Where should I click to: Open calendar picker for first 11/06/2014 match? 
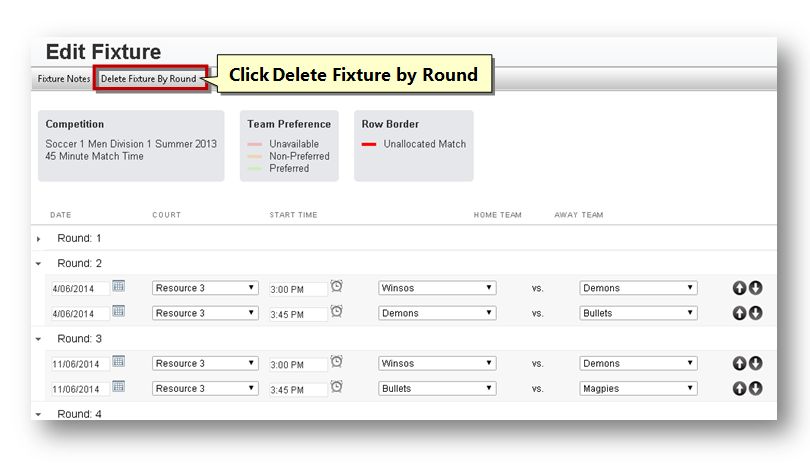point(118,362)
